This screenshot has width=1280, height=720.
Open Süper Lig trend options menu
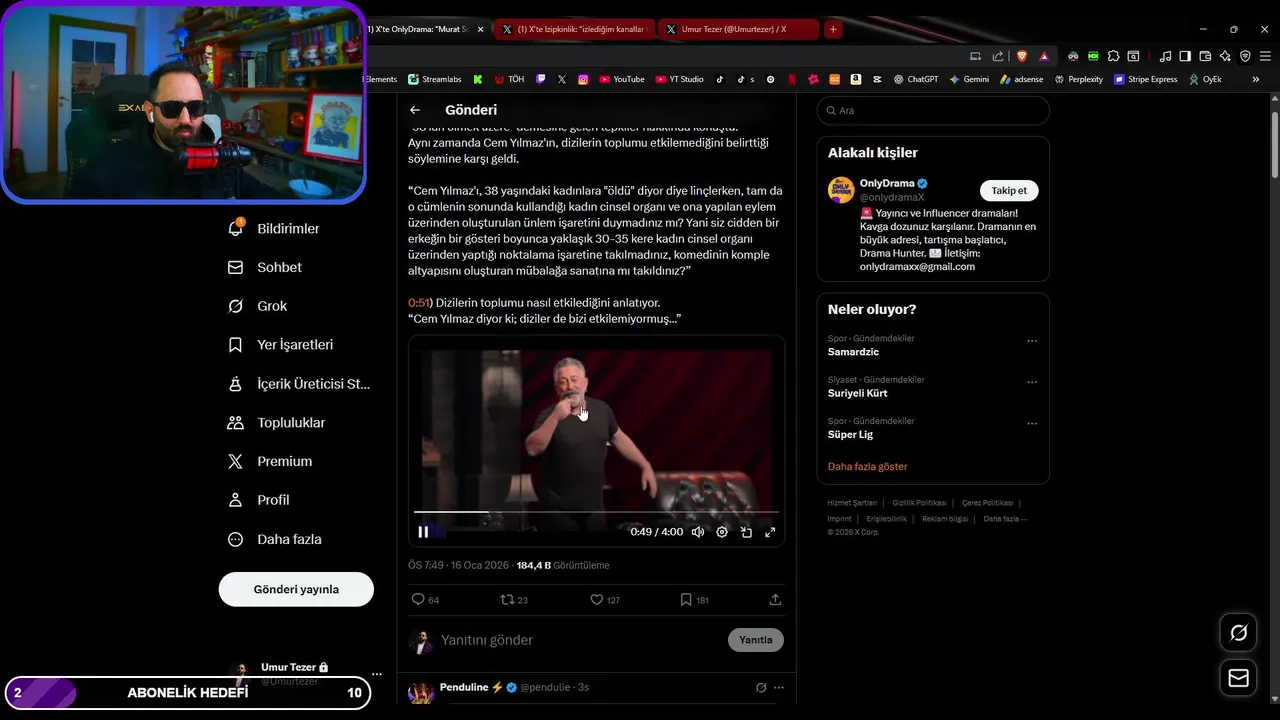pos(1032,423)
